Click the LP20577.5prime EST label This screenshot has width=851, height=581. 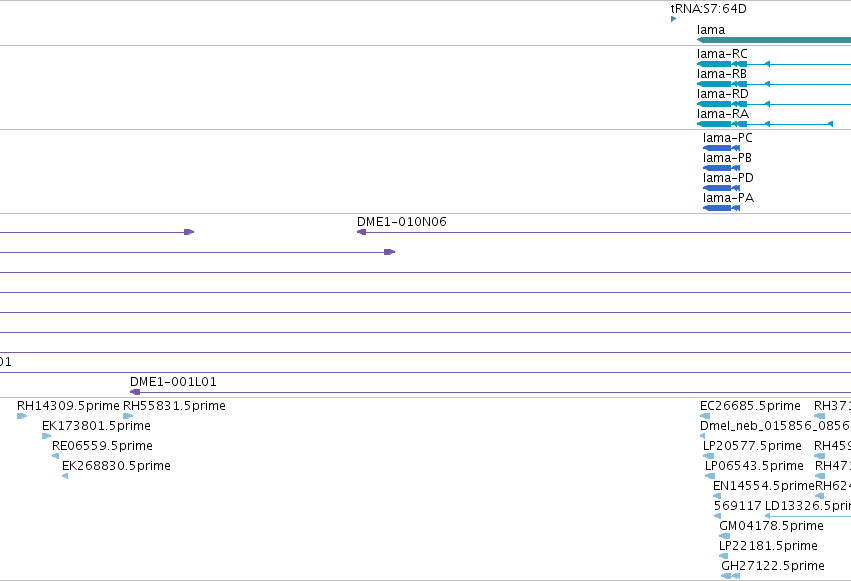coord(752,446)
